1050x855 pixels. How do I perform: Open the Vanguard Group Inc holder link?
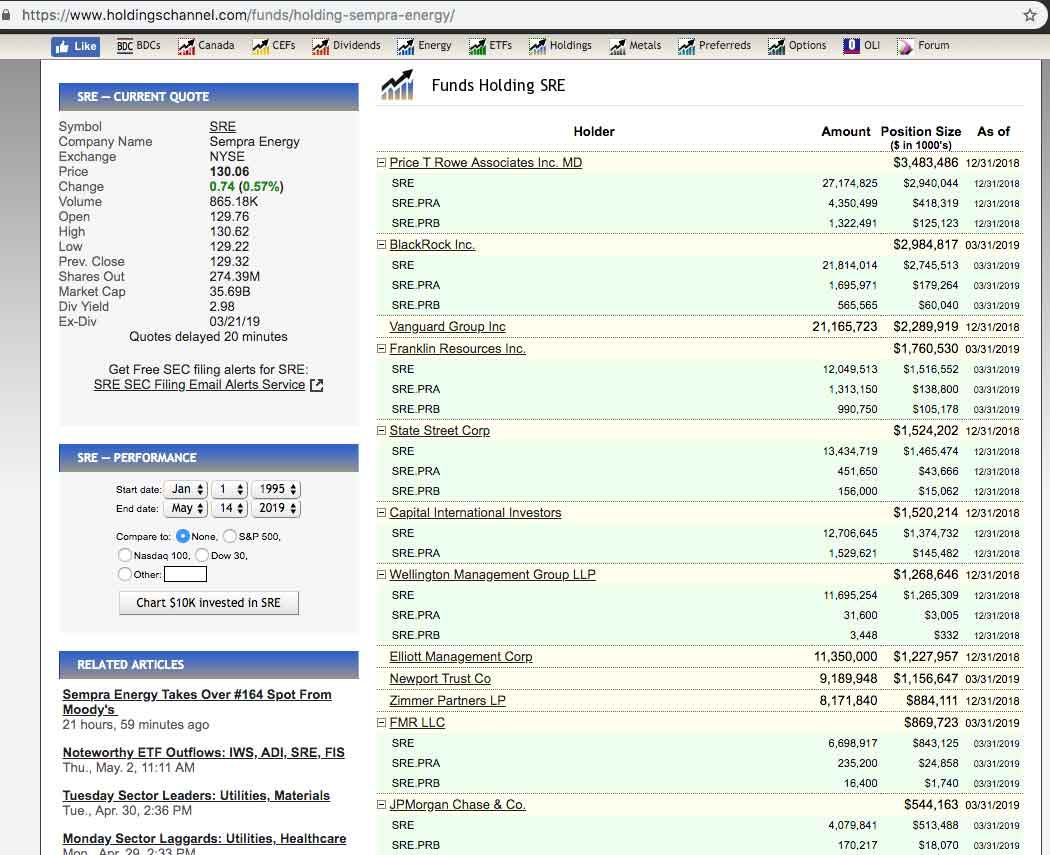[x=447, y=327]
